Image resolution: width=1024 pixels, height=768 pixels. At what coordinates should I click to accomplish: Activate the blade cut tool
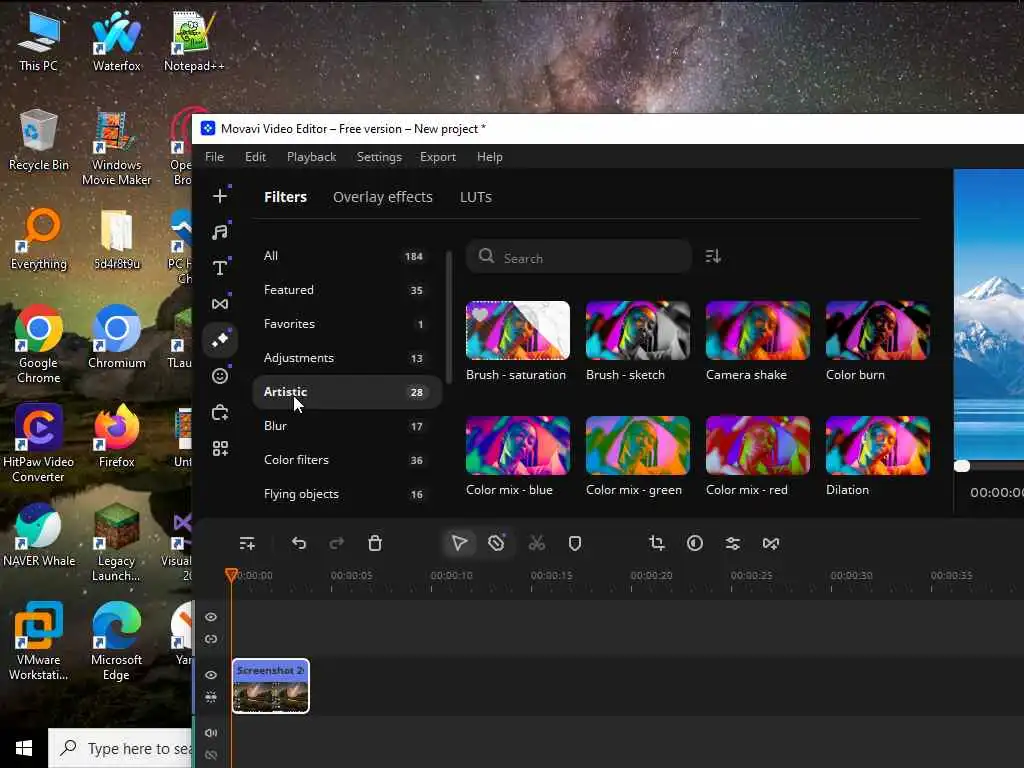pyautogui.click(x=496, y=543)
